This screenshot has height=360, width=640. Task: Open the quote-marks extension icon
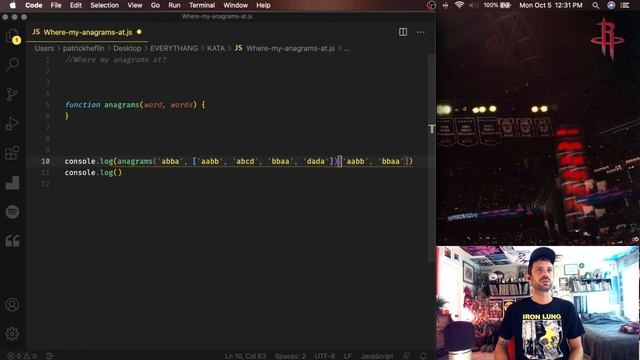pyautogui.click(x=12, y=241)
